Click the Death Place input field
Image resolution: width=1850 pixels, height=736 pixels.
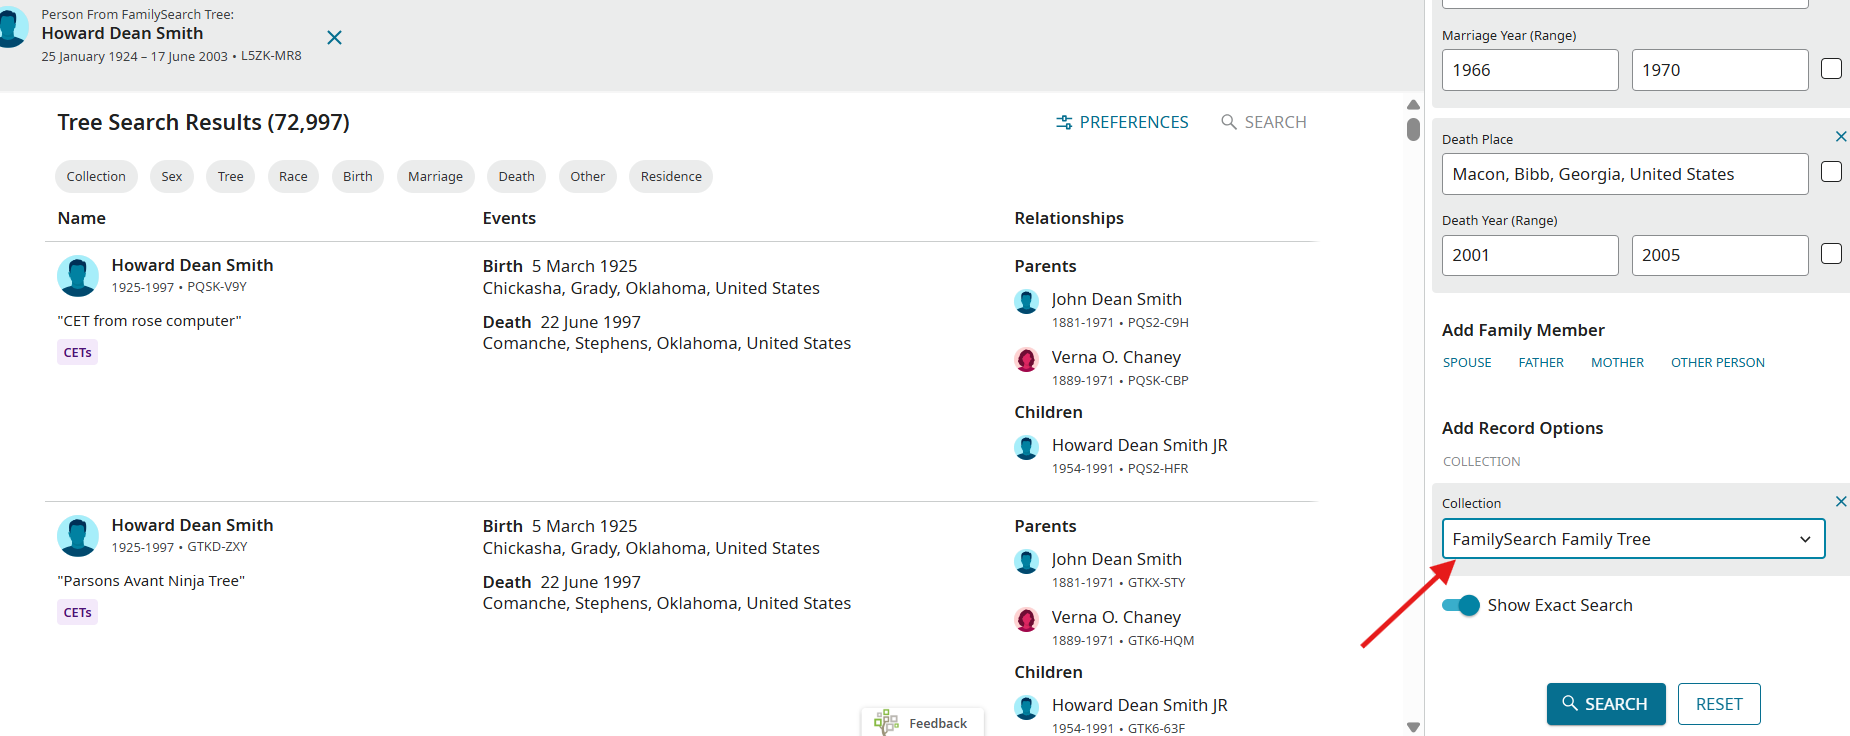1624,174
